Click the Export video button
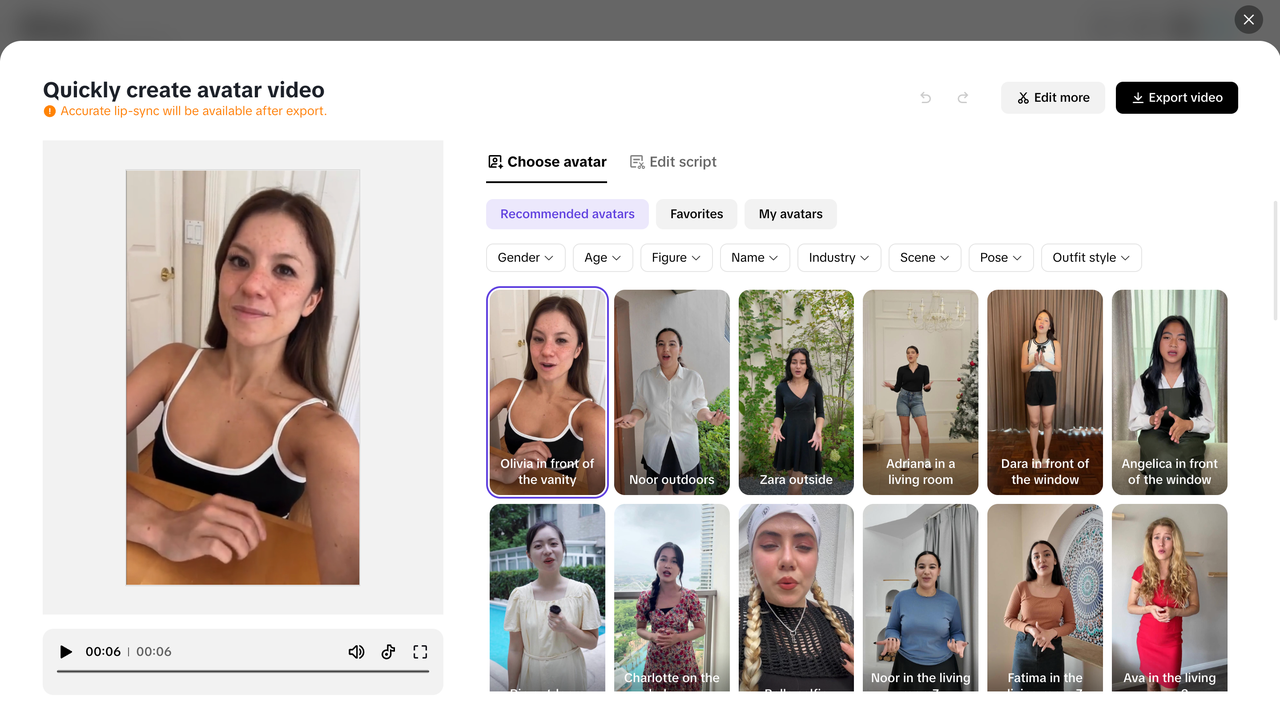Screen dimensions: 1280x711 pos(1176,97)
